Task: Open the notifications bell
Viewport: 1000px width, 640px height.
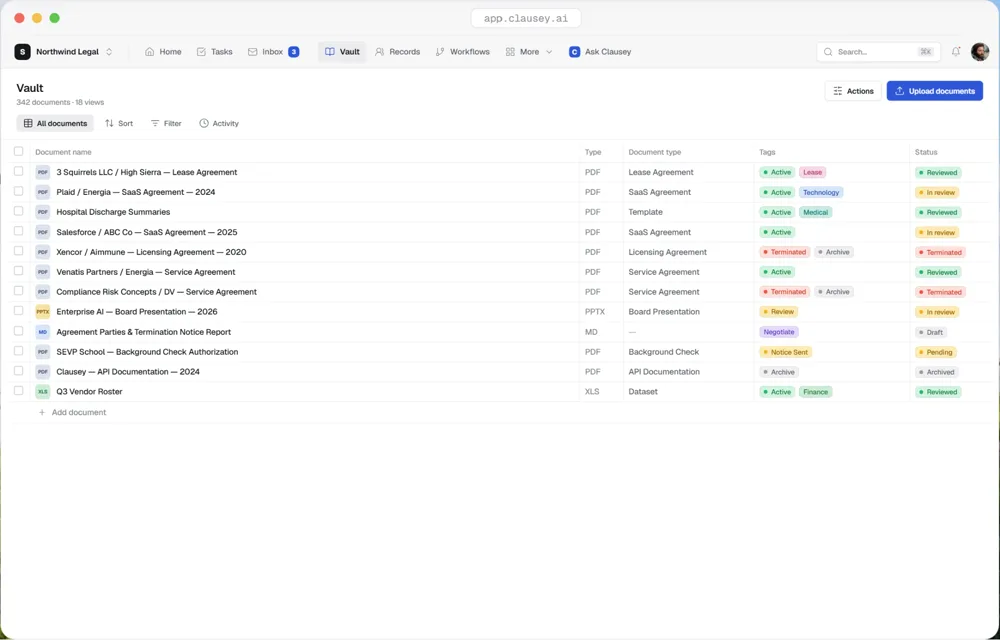Action: (x=955, y=52)
